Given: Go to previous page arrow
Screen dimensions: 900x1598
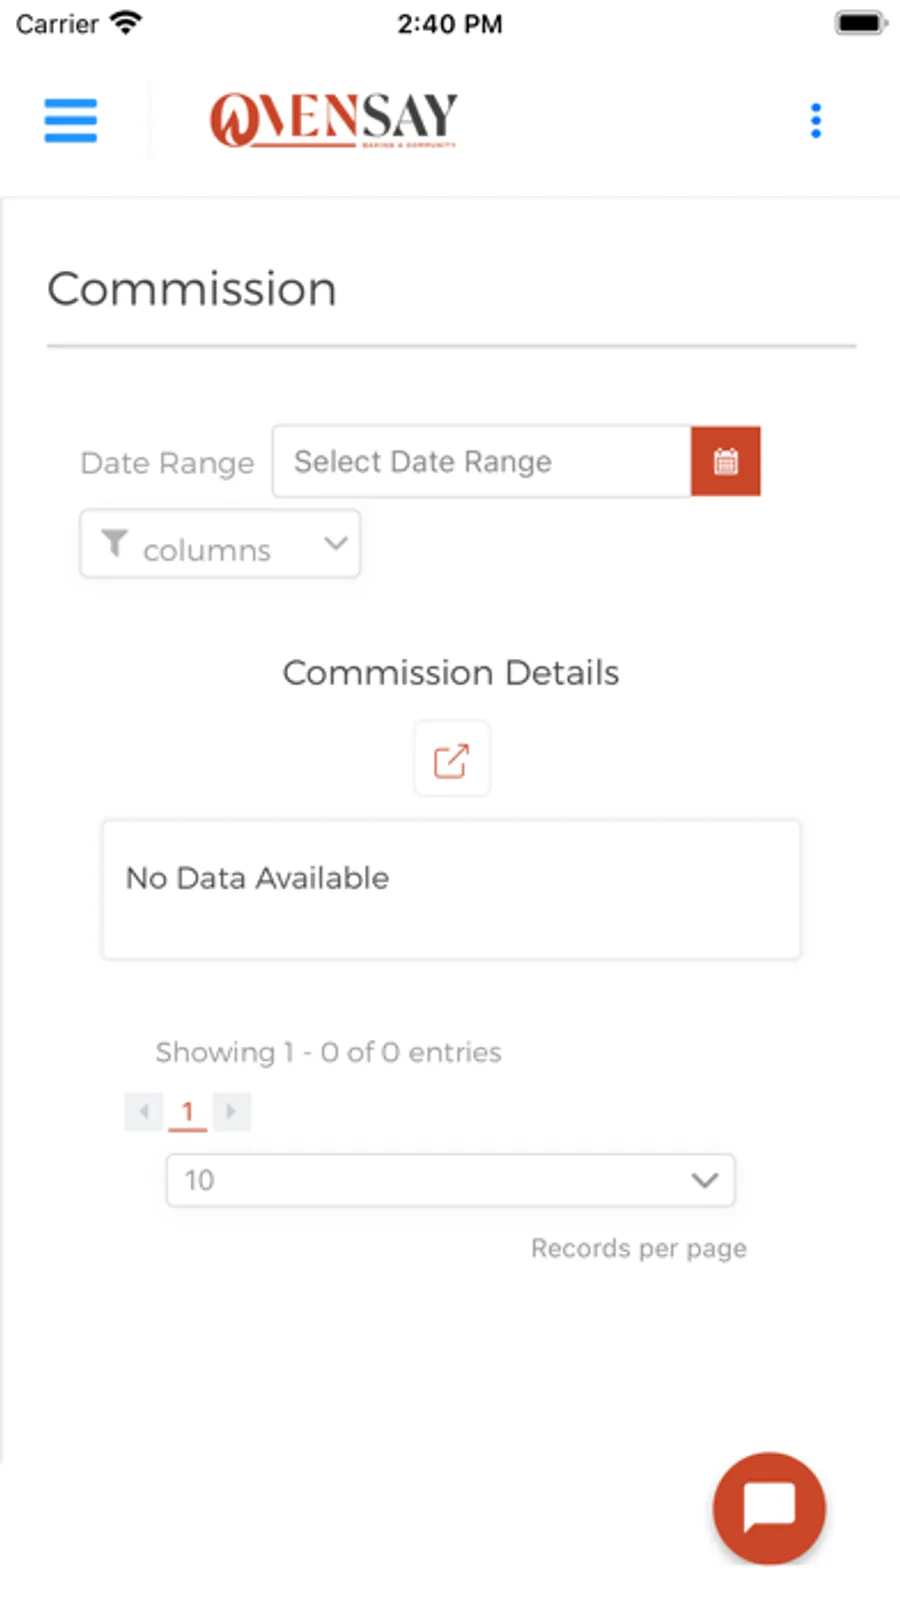Looking at the screenshot, I should coord(144,1111).
